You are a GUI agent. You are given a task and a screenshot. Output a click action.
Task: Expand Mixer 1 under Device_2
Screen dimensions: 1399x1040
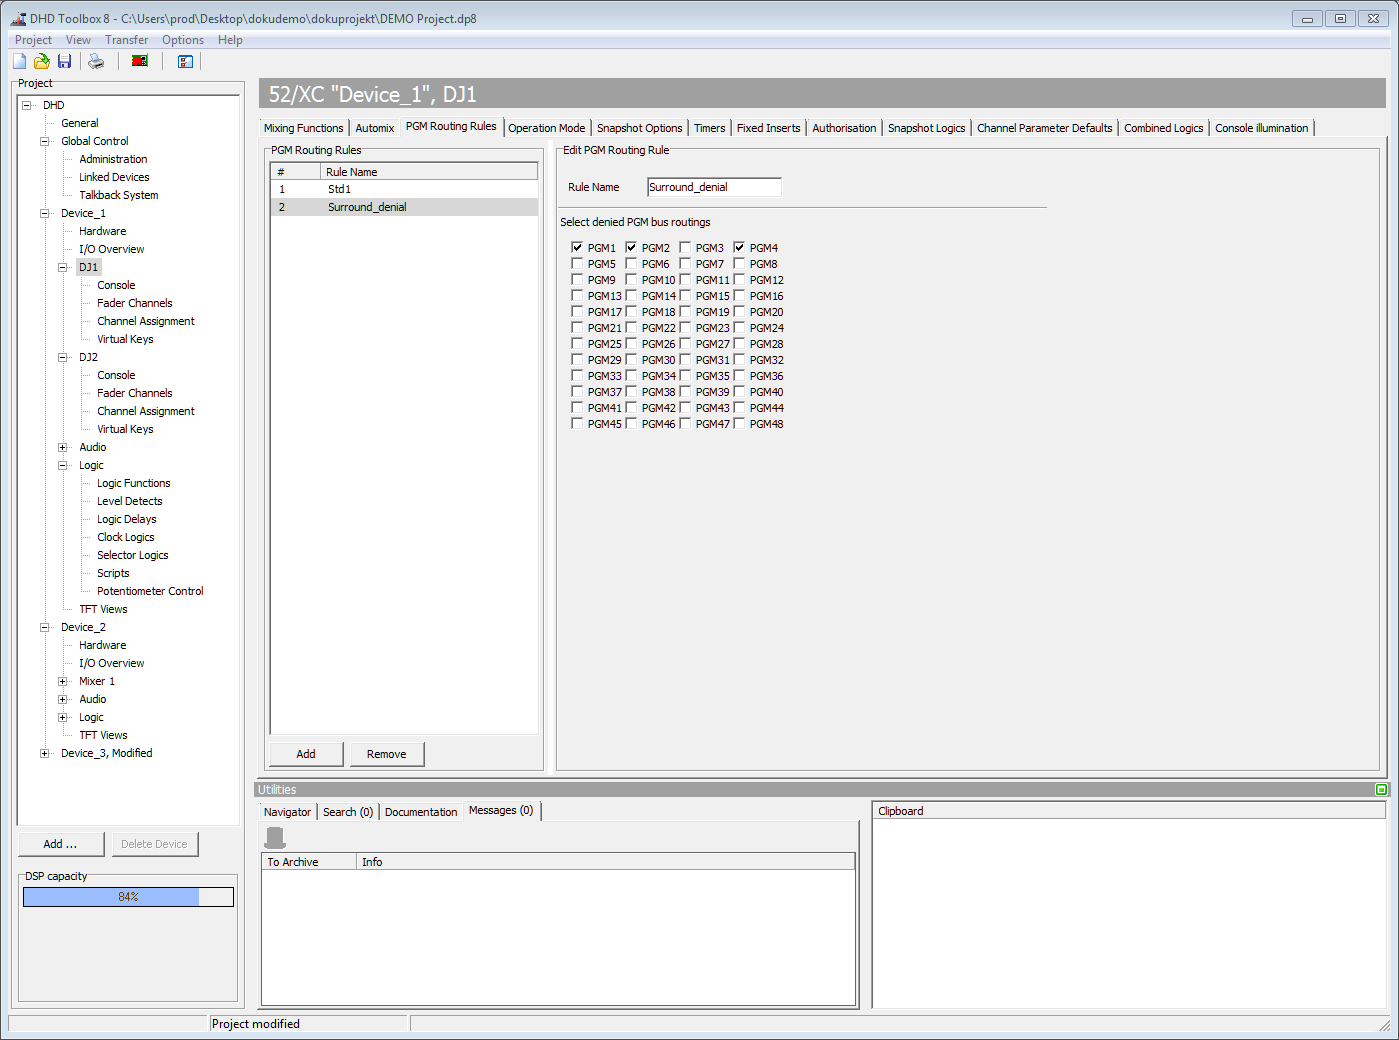[63, 681]
